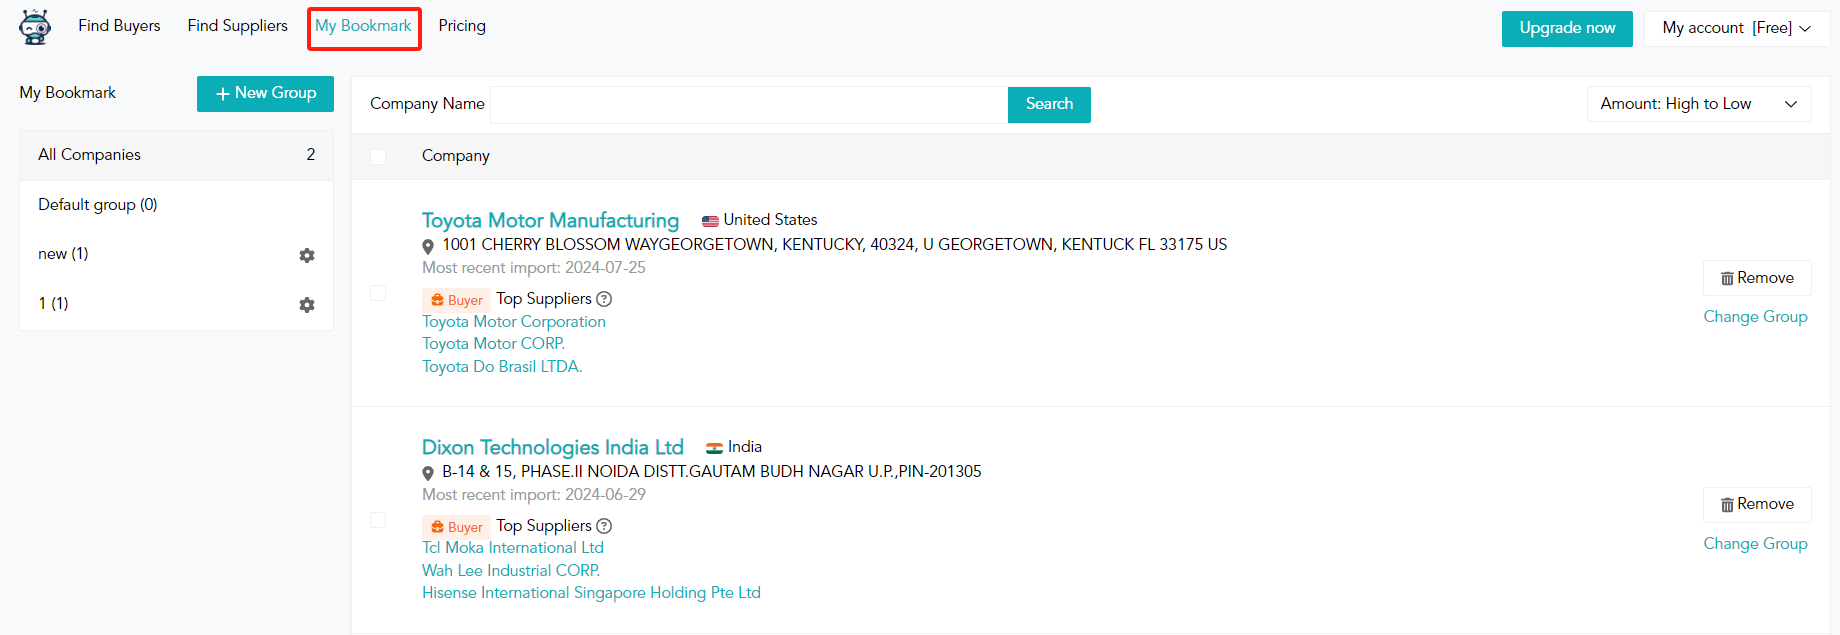Select All Companies group
The image size is (1840, 635).
point(176,155)
